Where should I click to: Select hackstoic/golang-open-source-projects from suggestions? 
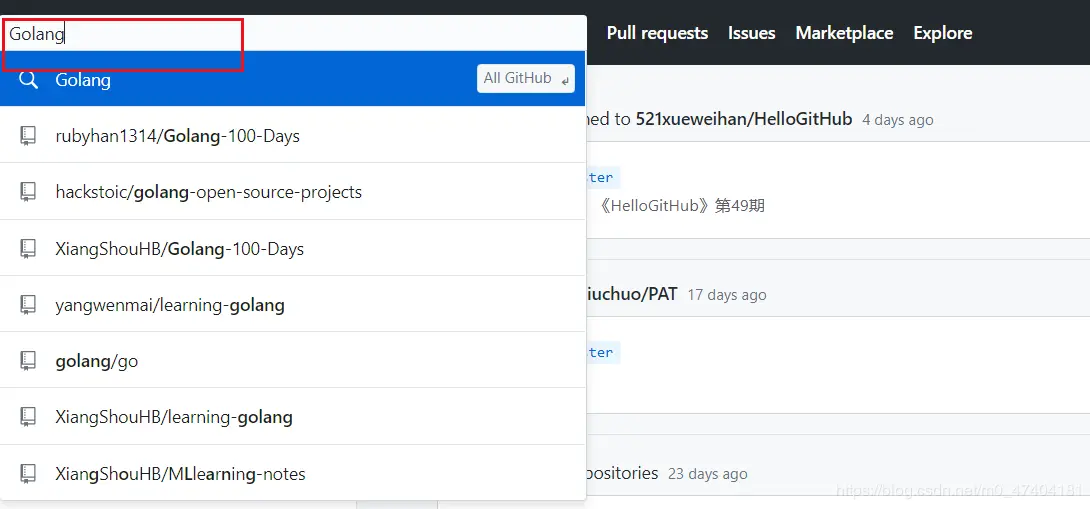[x=209, y=192]
